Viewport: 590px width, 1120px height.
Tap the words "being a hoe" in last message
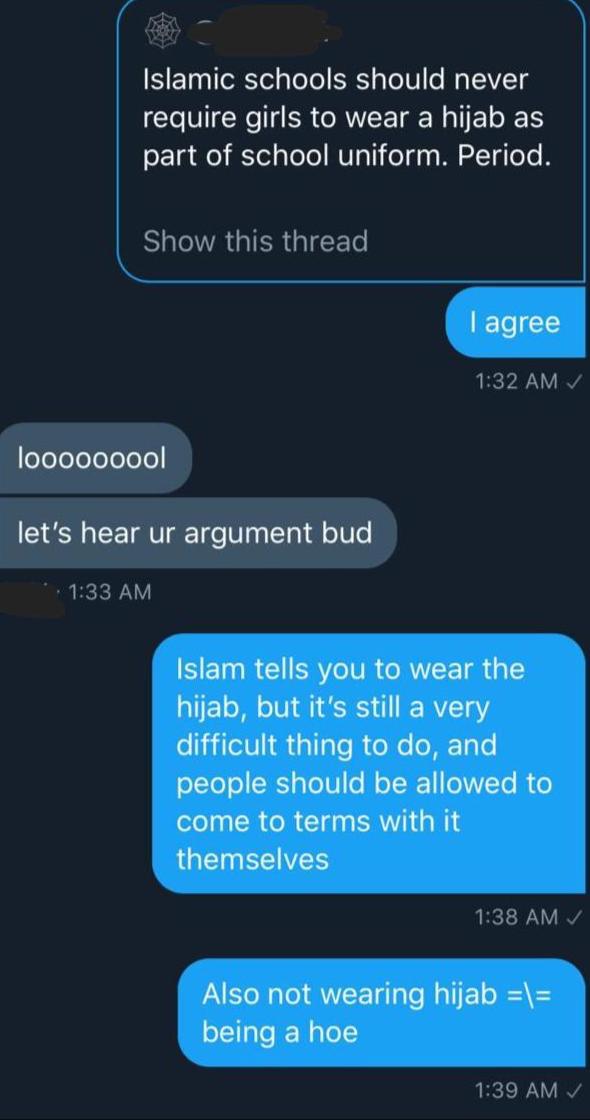(280, 1032)
